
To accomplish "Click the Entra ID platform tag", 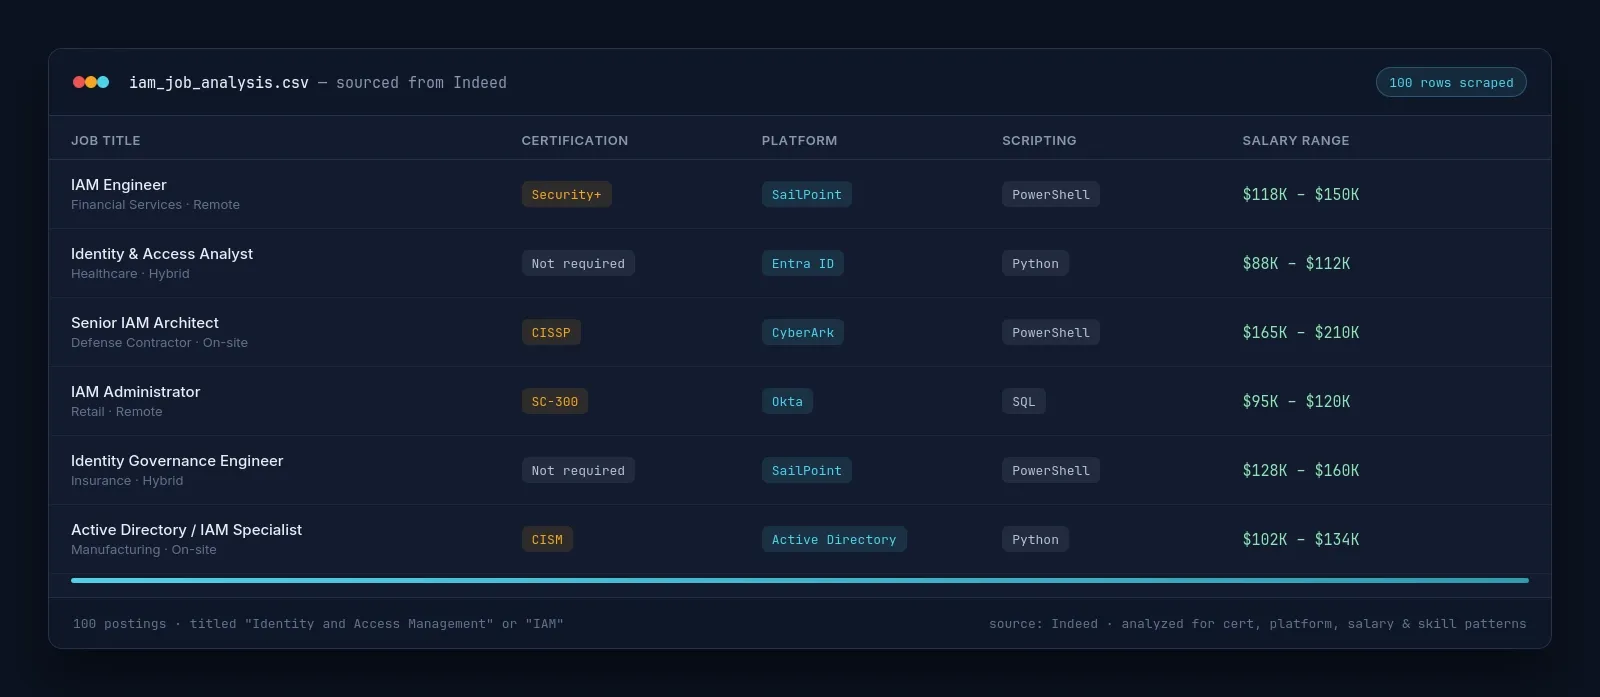I will [x=803, y=264].
